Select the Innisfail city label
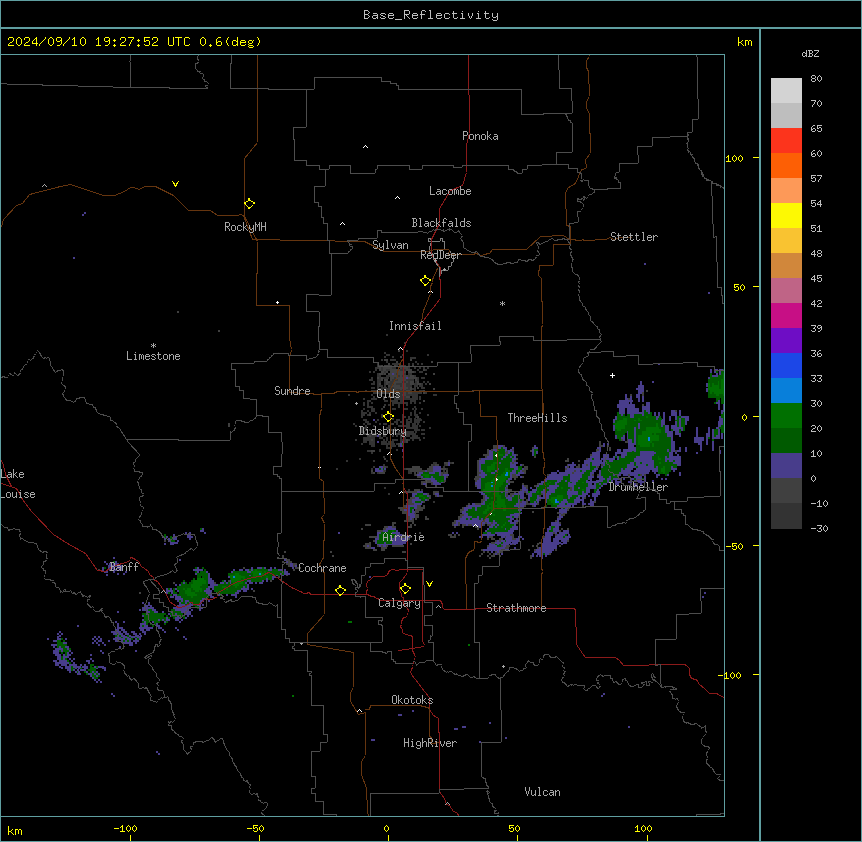Image resolution: width=862 pixels, height=842 pixels. 415,326
